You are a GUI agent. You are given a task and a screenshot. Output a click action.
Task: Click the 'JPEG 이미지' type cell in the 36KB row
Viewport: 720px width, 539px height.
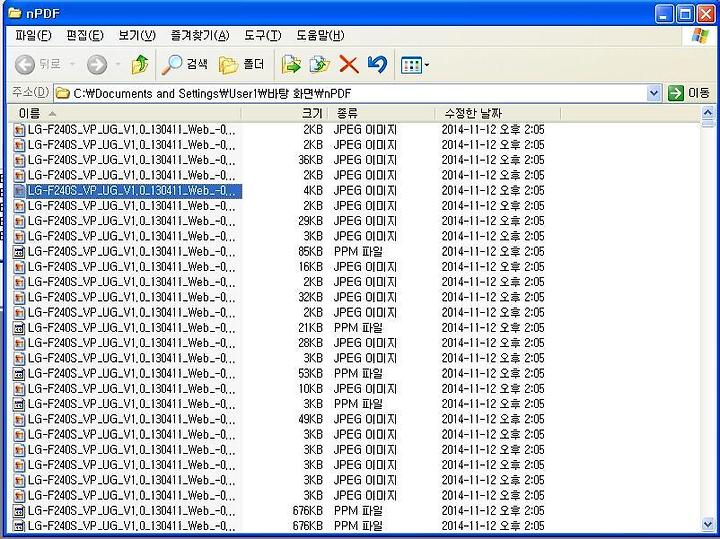pyautogui.click(x=365, y=160)
